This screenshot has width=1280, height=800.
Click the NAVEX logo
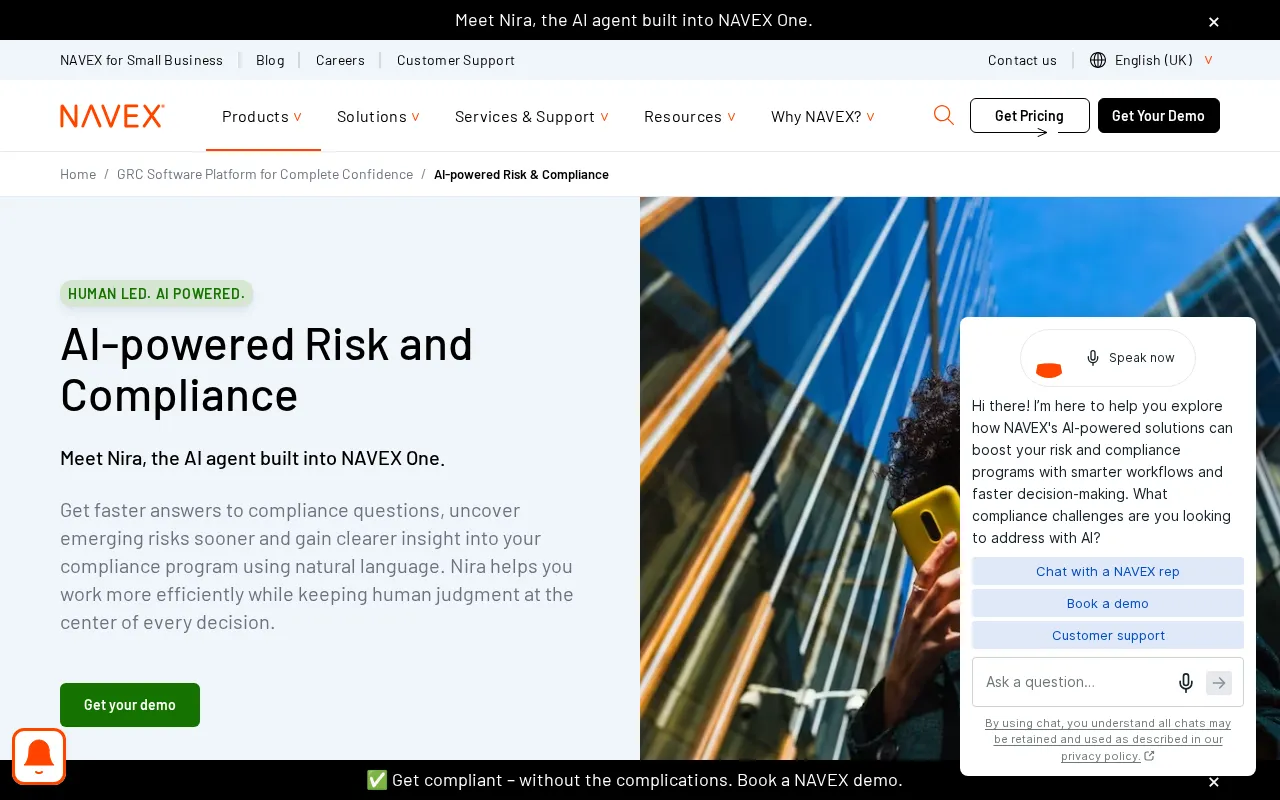(x=112, y=116)
